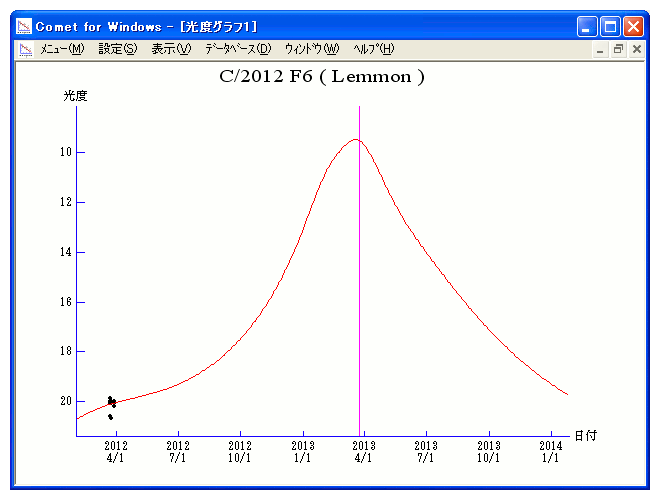Click the 日付 axis label
The image size is (660, 500).
coord(585,436)
